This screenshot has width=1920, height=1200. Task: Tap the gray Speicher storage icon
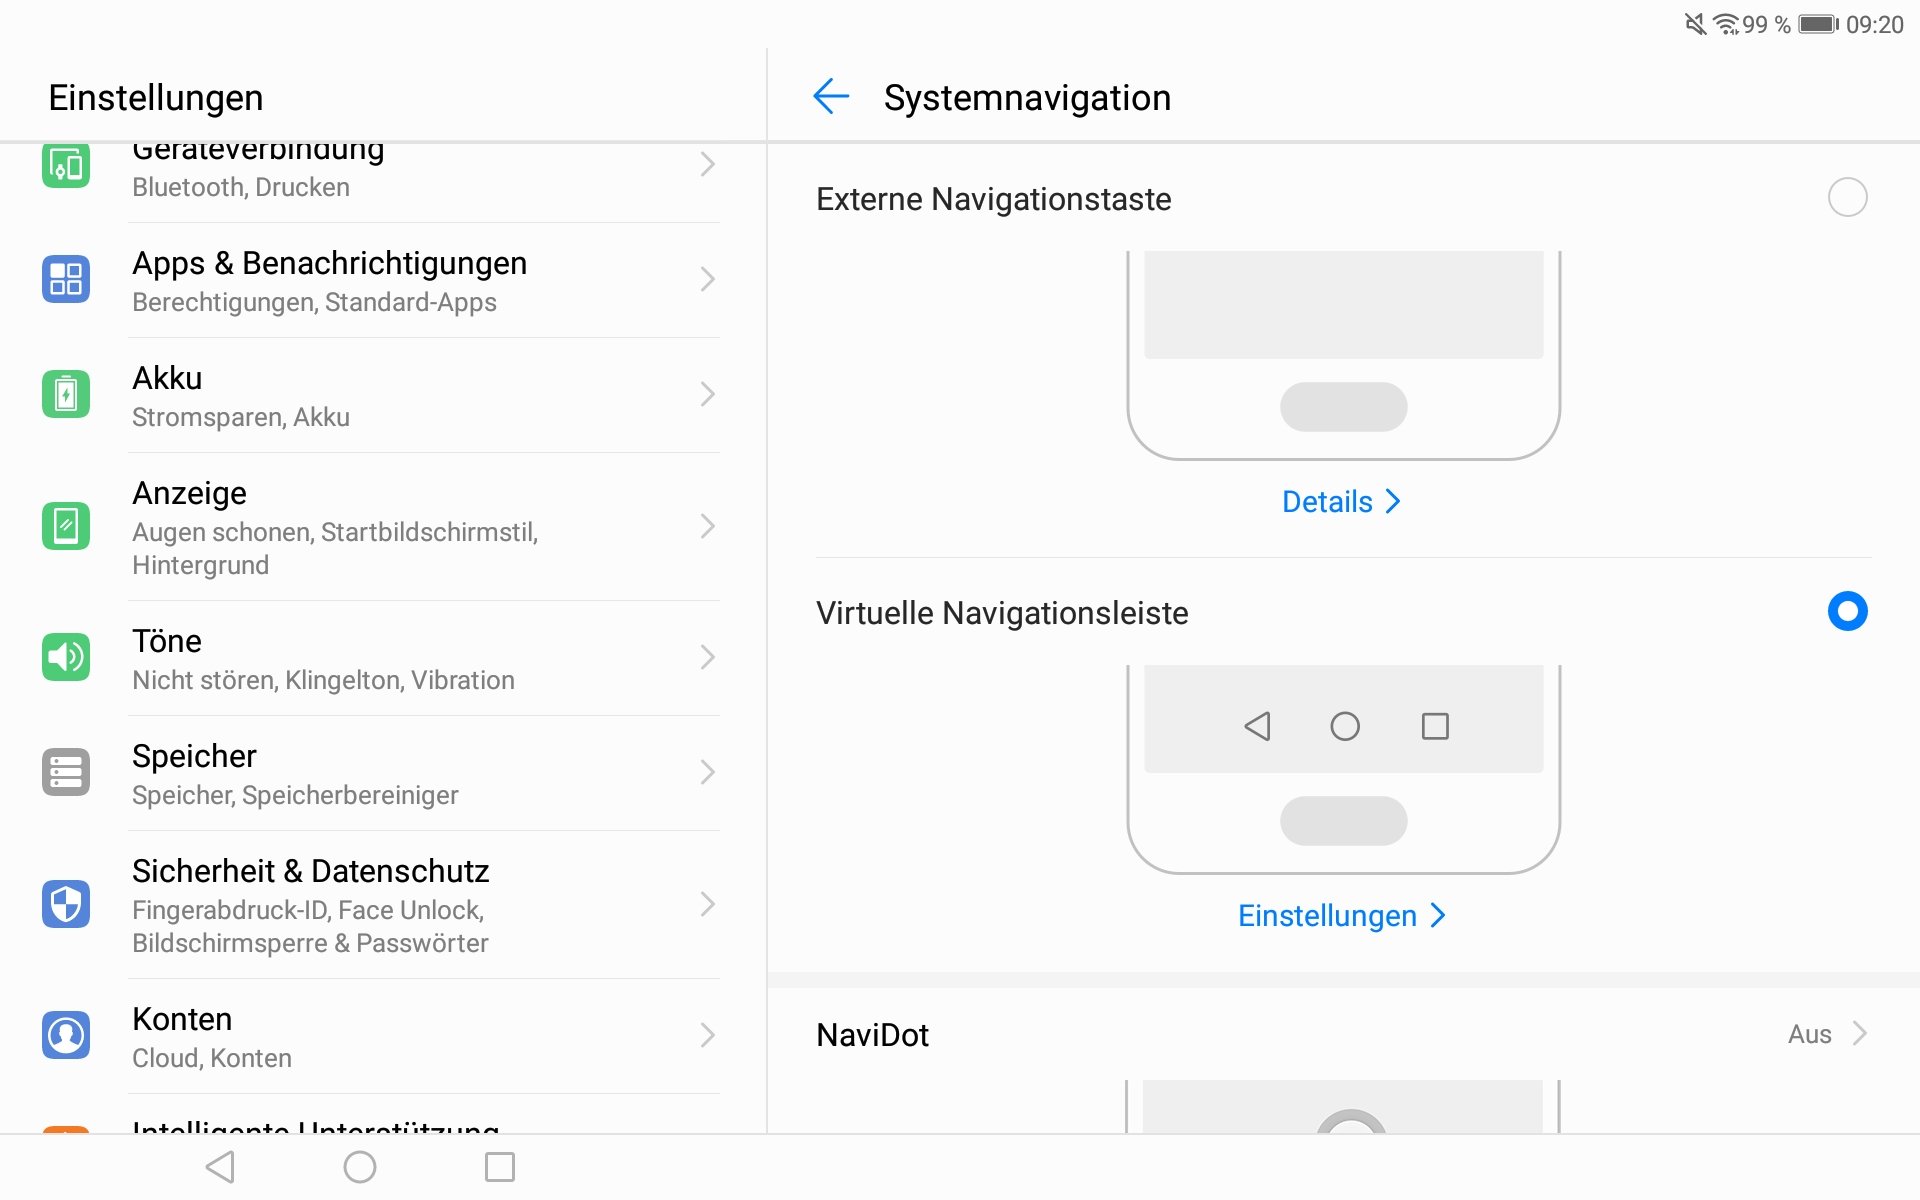click(66, 772)
